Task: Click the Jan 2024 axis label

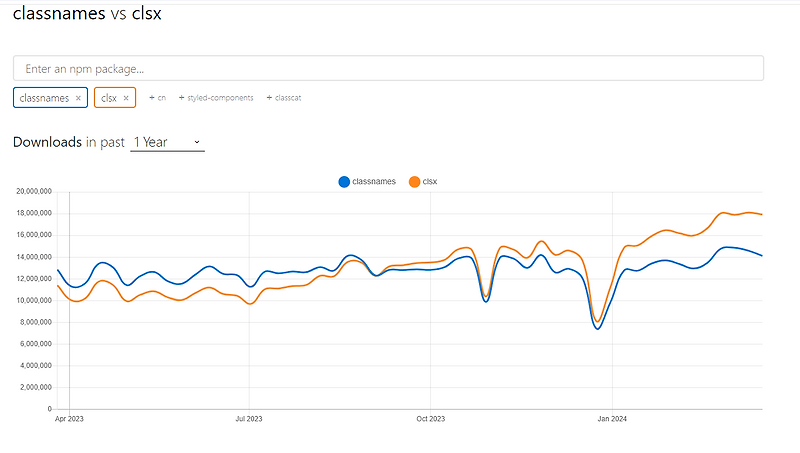Action: coord(611,419)
